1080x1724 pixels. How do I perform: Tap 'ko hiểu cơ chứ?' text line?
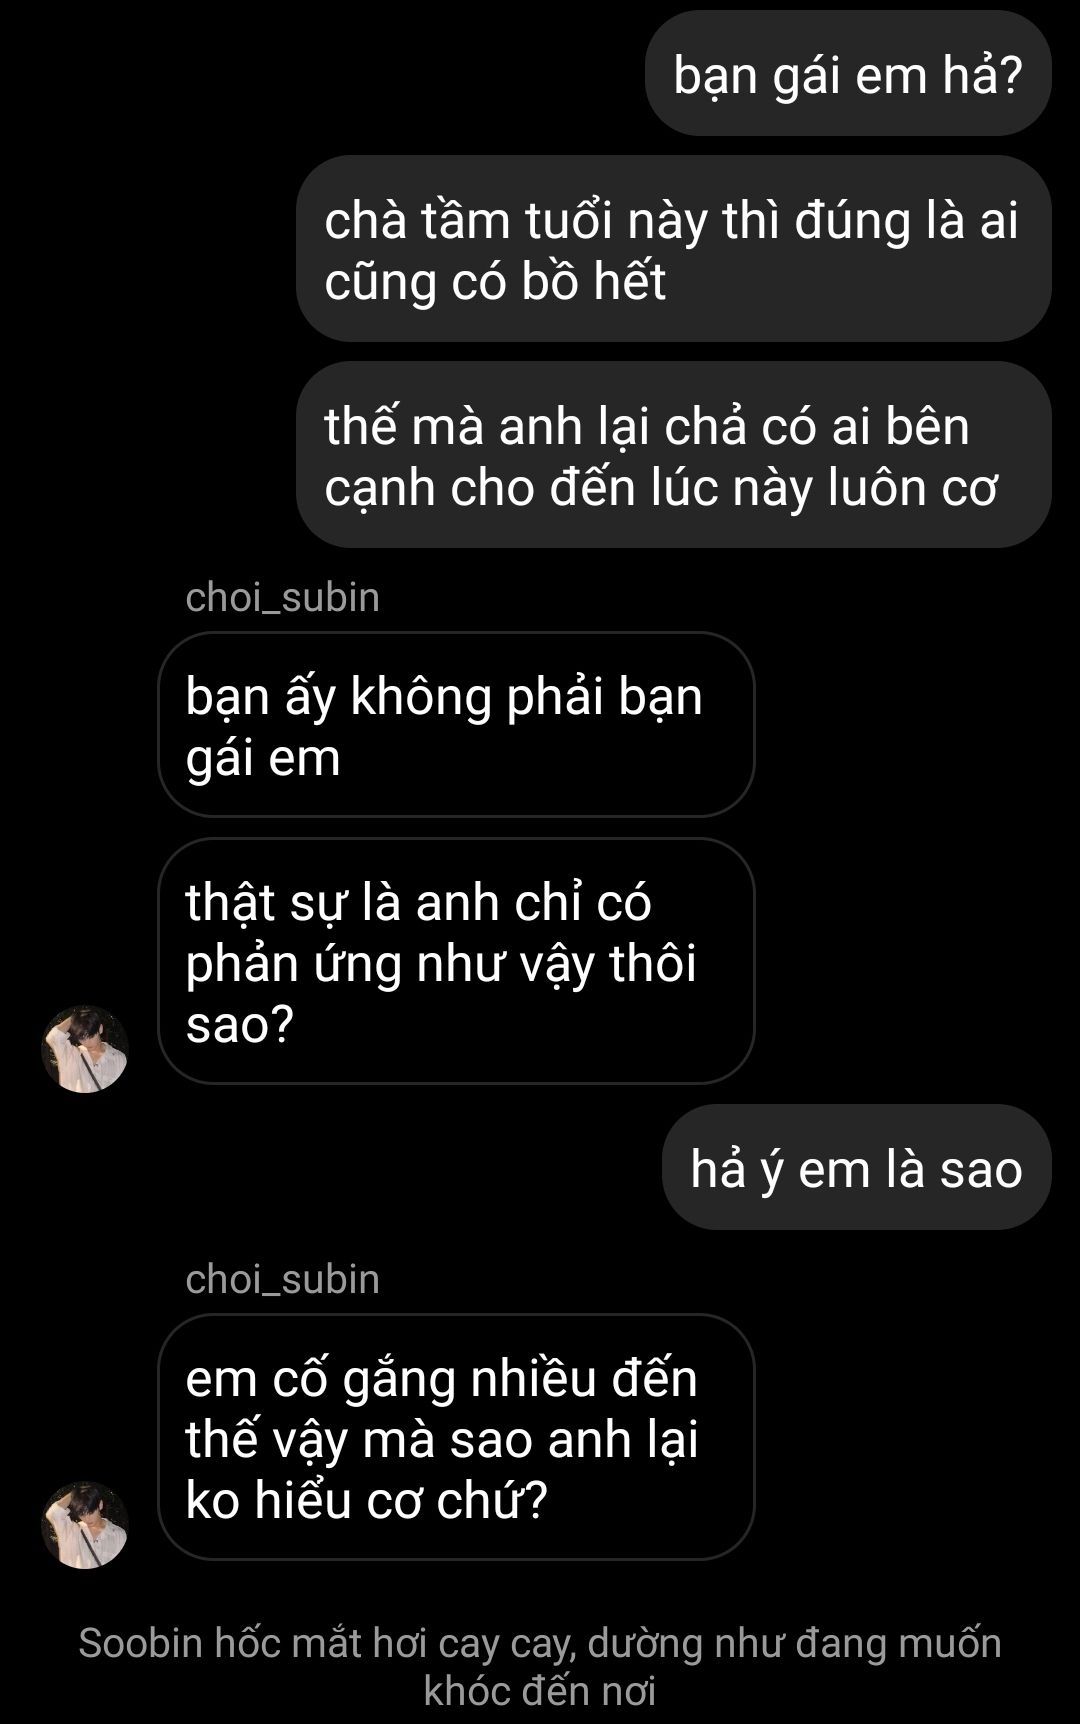[x=367, y=1500]
